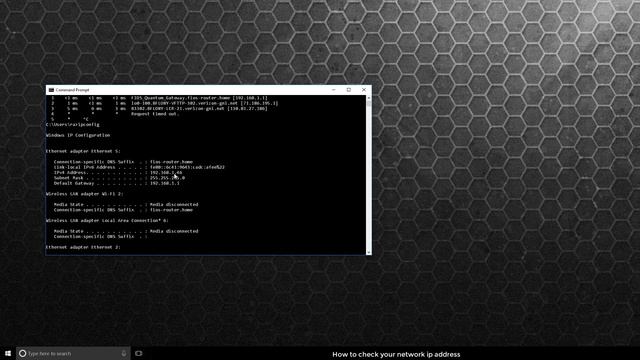Click the Command Prompt scrollbar thumb
640x360 pixels.
click(x=369, y=104)
